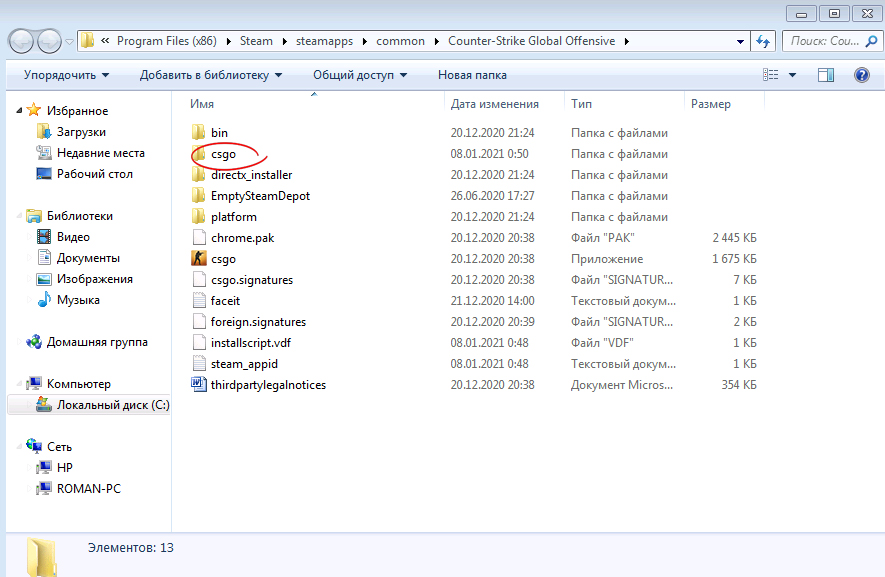Screen dimensions: 885x577
Task: Go forward with the Forward arrow button
Action: (x=49, y=41)
